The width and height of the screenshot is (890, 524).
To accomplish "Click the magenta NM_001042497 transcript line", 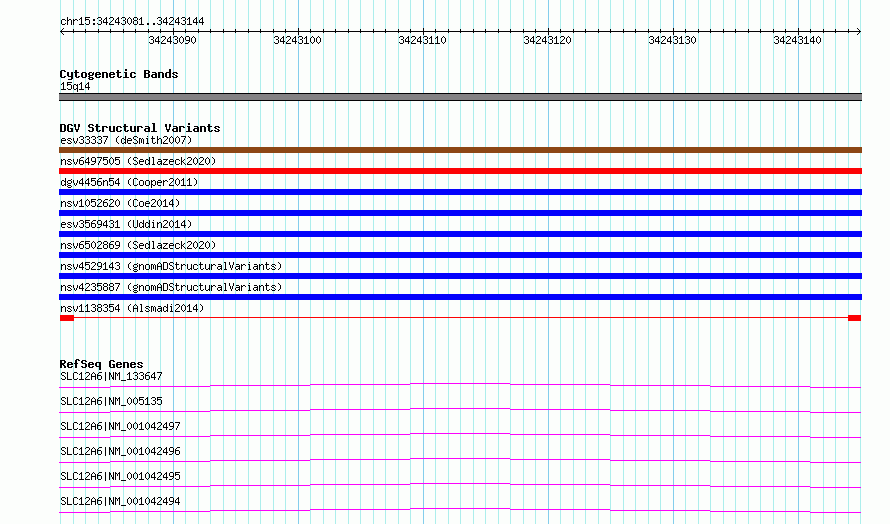I will click(x=460, y=435).
